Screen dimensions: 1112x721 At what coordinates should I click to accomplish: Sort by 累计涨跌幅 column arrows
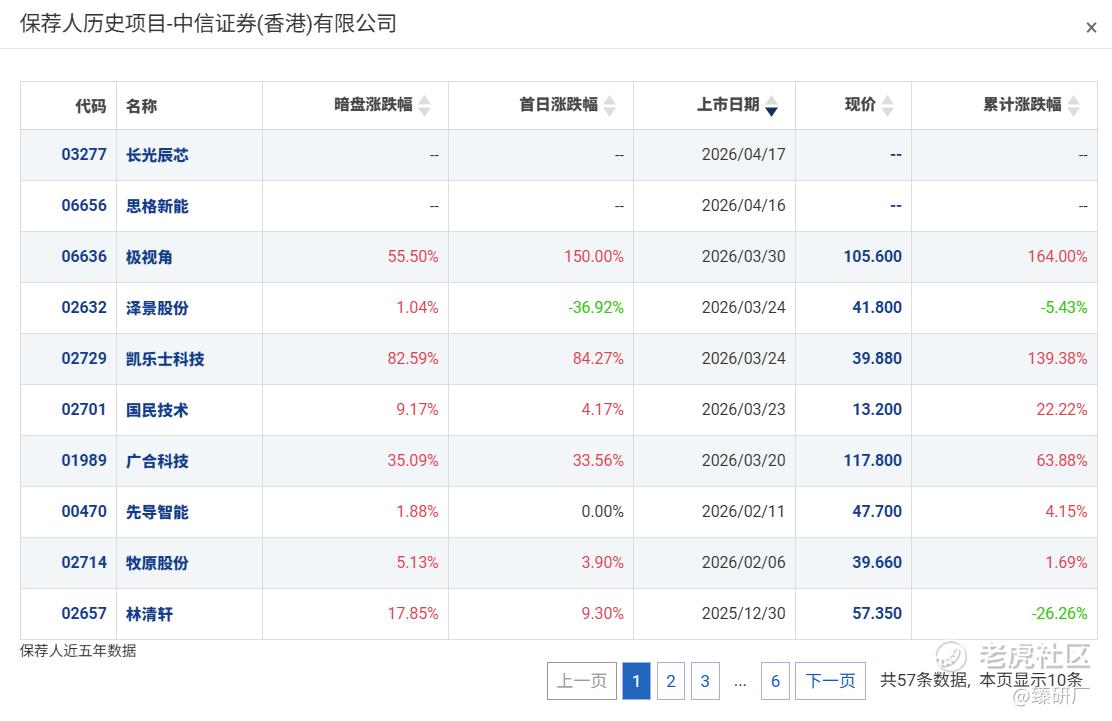click(x=1074, y=106)
